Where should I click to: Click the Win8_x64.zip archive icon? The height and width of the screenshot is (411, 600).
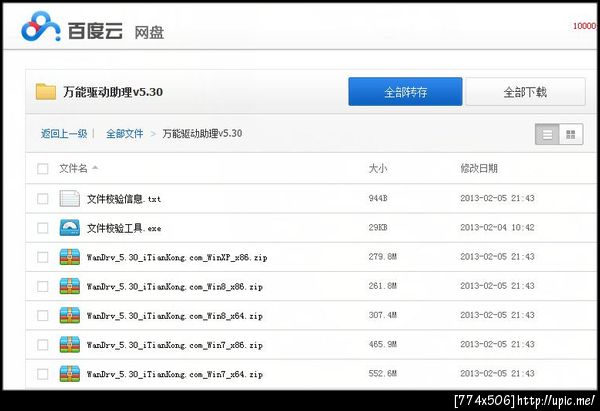(x=70, y=315)
